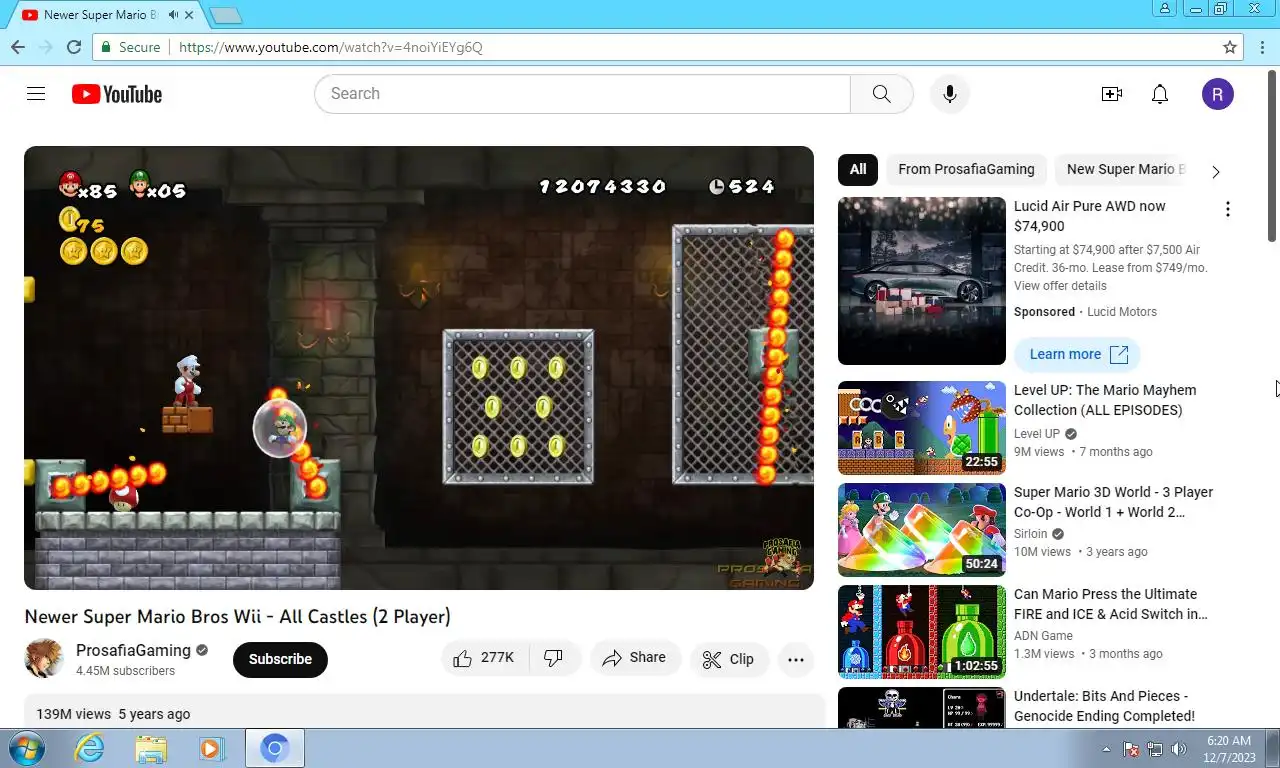Open the system tray volume icon

coord(1179,749)
